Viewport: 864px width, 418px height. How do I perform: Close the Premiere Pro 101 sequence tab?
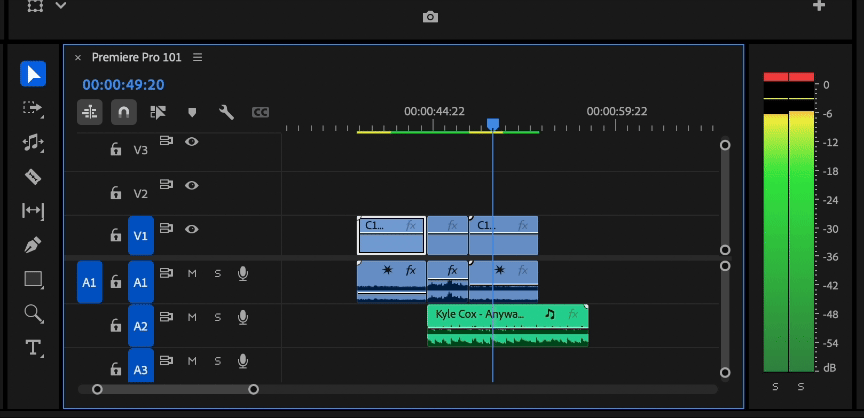click(78, 57)
